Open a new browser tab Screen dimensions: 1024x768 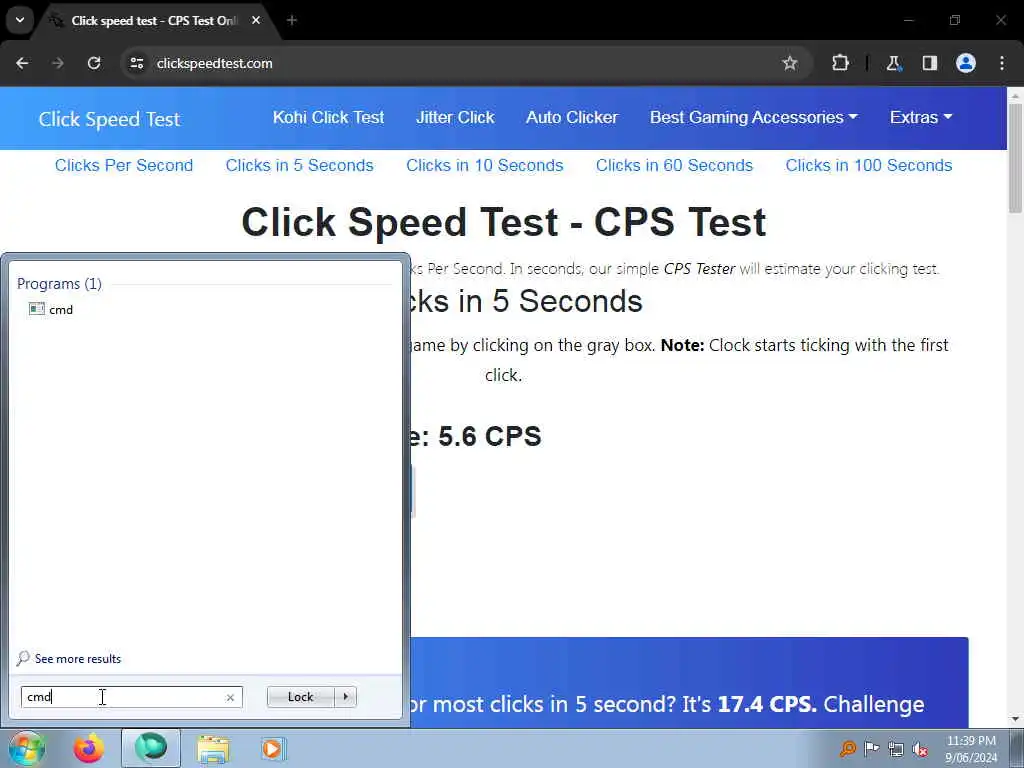[x=292, y=20]
